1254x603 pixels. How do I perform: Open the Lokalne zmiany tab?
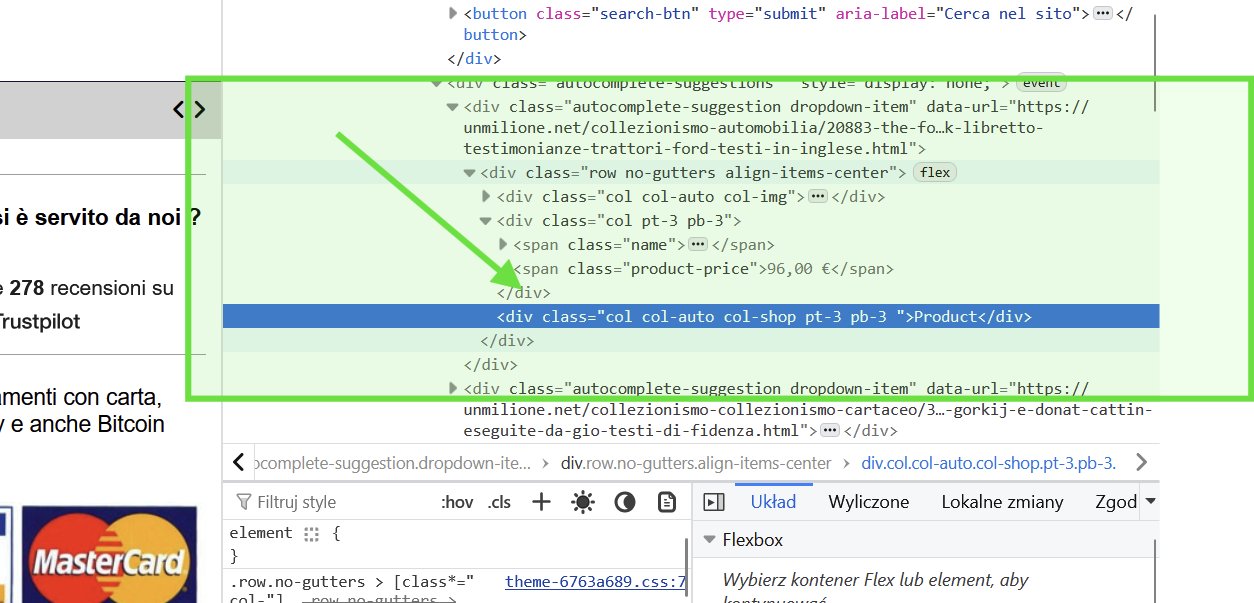click(x=1002, y=502)
